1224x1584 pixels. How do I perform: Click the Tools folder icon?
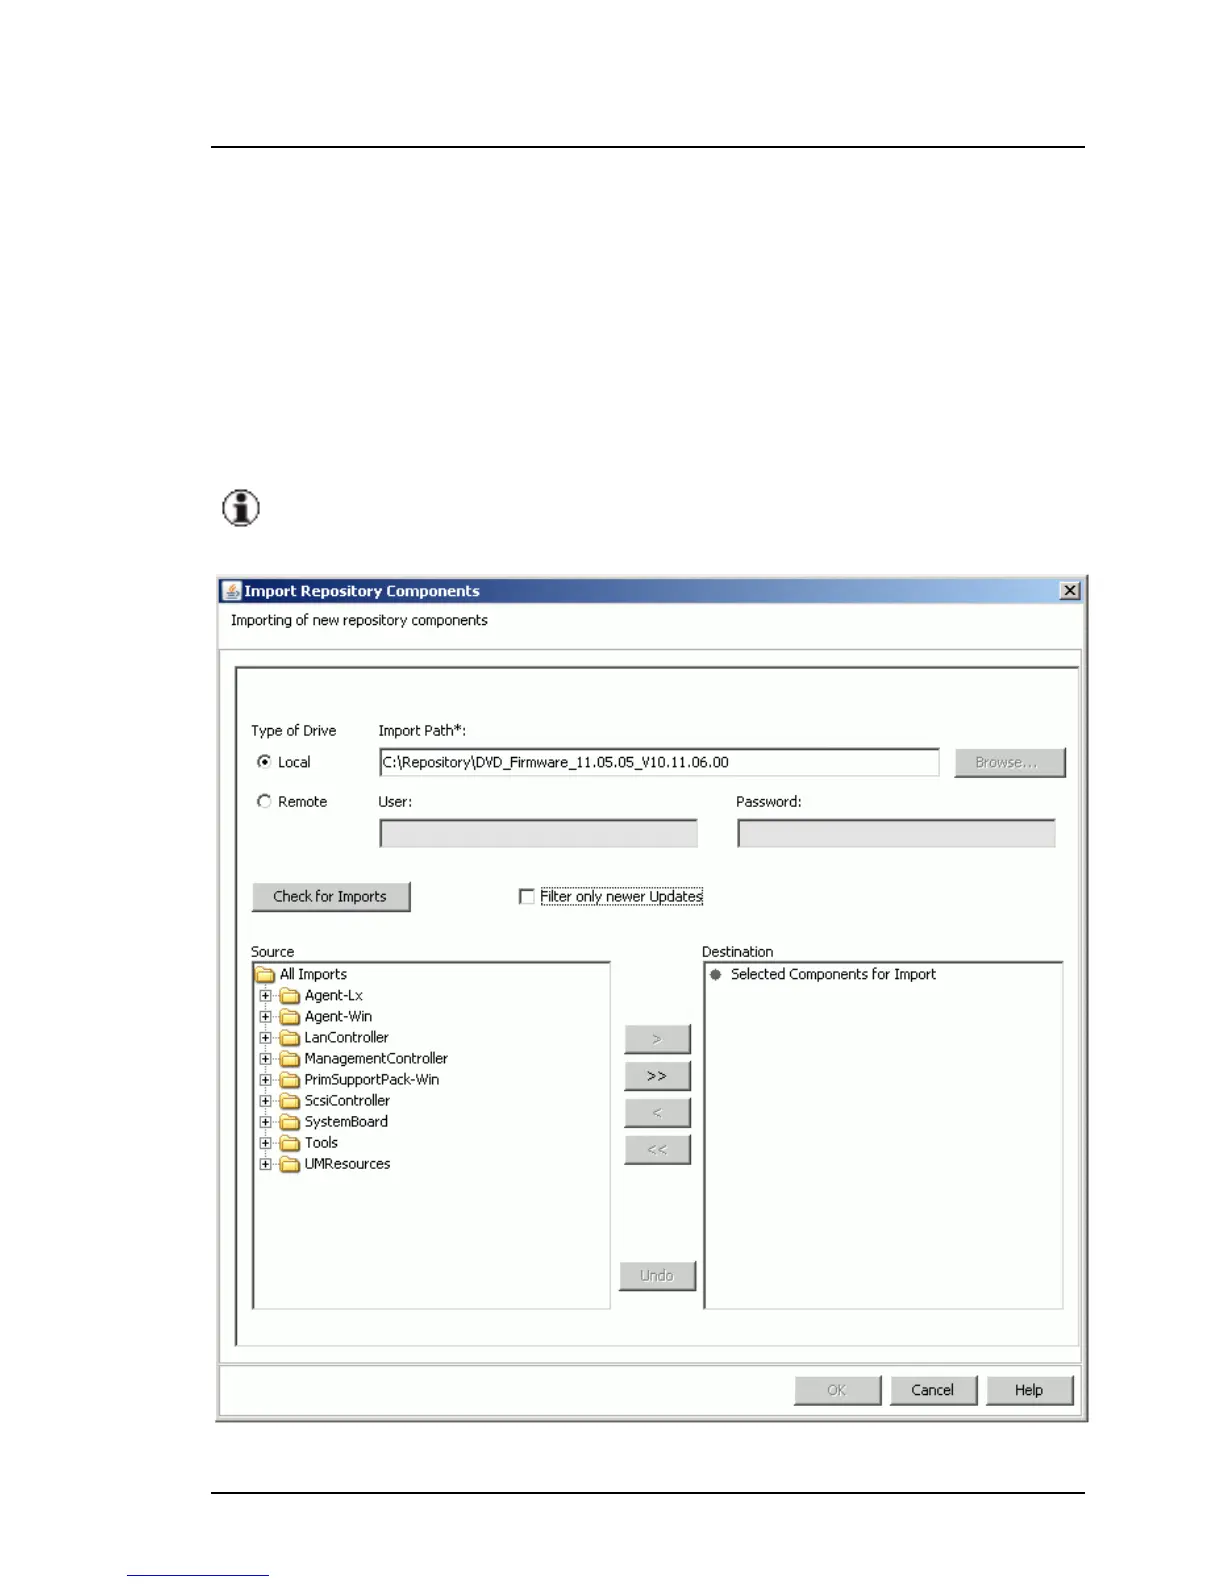click(290, 1143)
